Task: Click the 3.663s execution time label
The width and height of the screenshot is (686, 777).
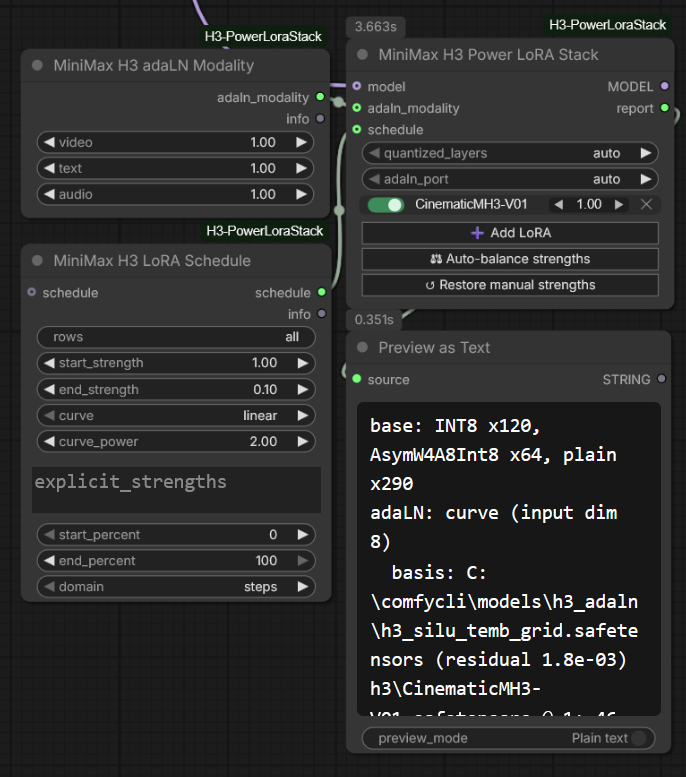Action: 375,26
